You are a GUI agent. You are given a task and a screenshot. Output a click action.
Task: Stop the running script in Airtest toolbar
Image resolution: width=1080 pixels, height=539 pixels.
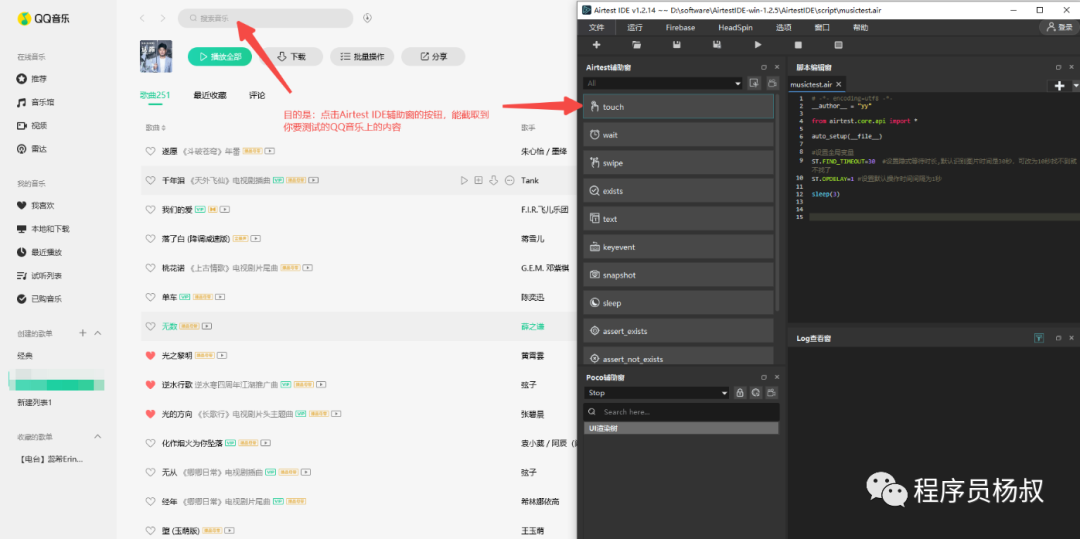click(798, 45)
